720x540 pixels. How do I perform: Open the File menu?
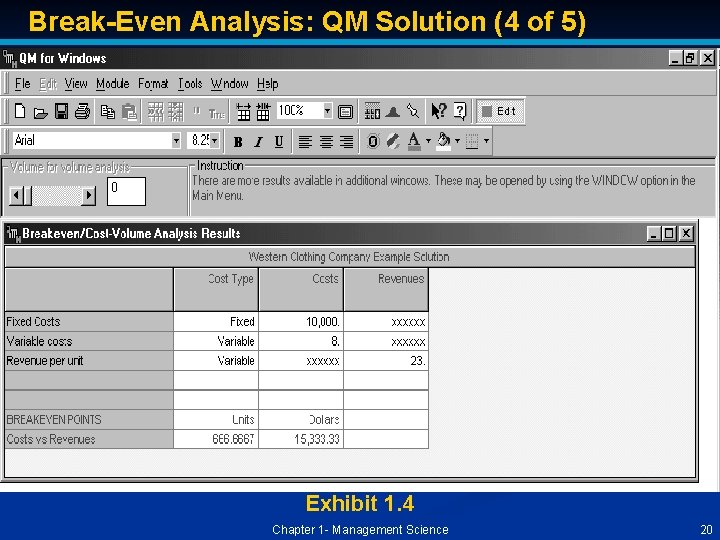(x=22, y=84)
